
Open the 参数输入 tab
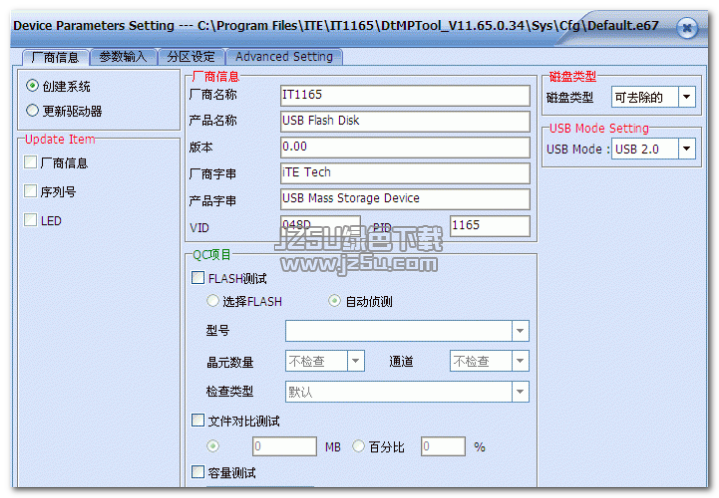click(x=123, y=57)
